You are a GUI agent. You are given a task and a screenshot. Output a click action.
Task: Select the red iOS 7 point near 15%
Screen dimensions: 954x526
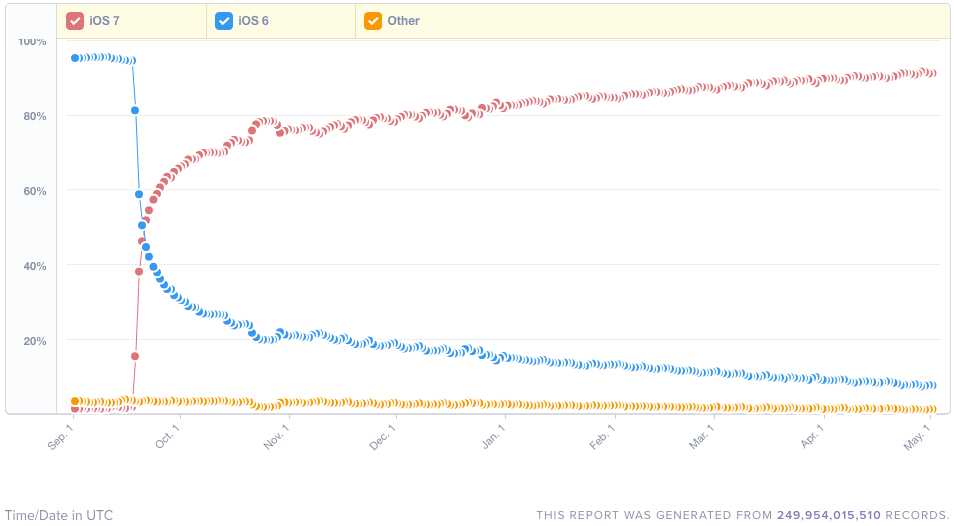tap(135, 356)
